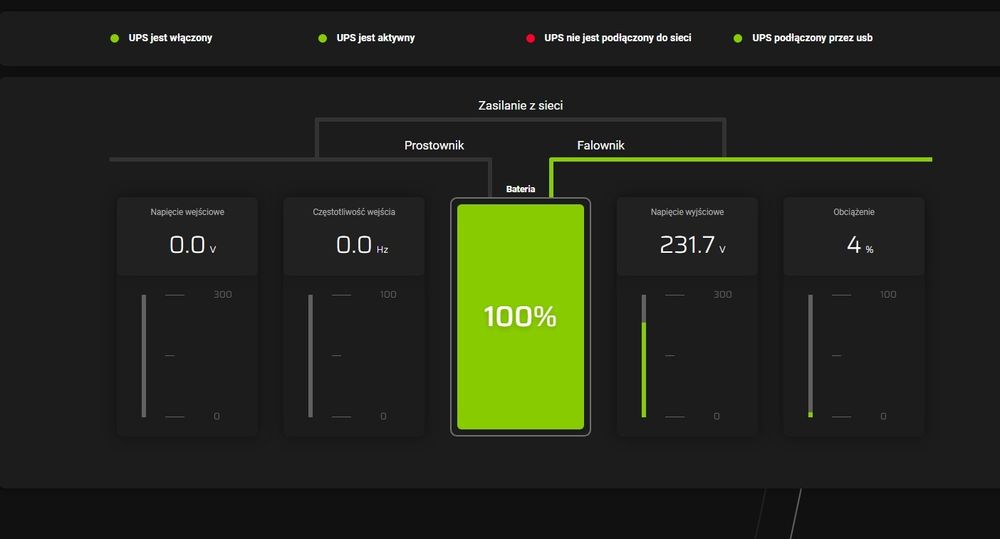This screenshot has width=1000, height=539.
Task: Click the 300 scale mark in Napięcie wyjściowe gauge
Action: 723,295
